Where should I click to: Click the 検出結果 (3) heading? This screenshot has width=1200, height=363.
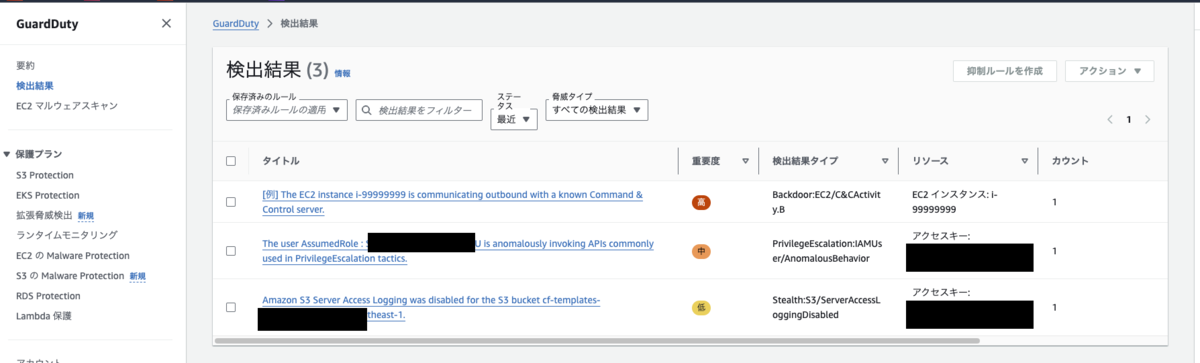(278, 70)
